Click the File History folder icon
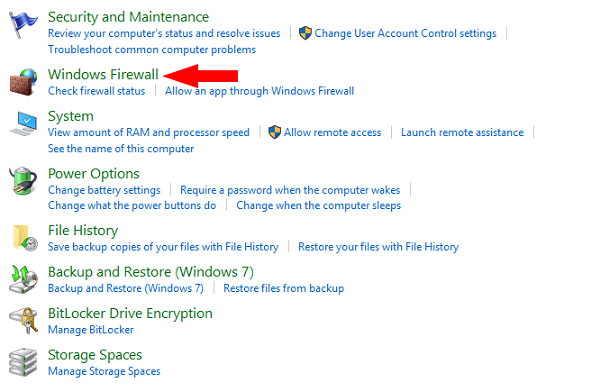This screenshot has height=389, width=589. (25, 238)
